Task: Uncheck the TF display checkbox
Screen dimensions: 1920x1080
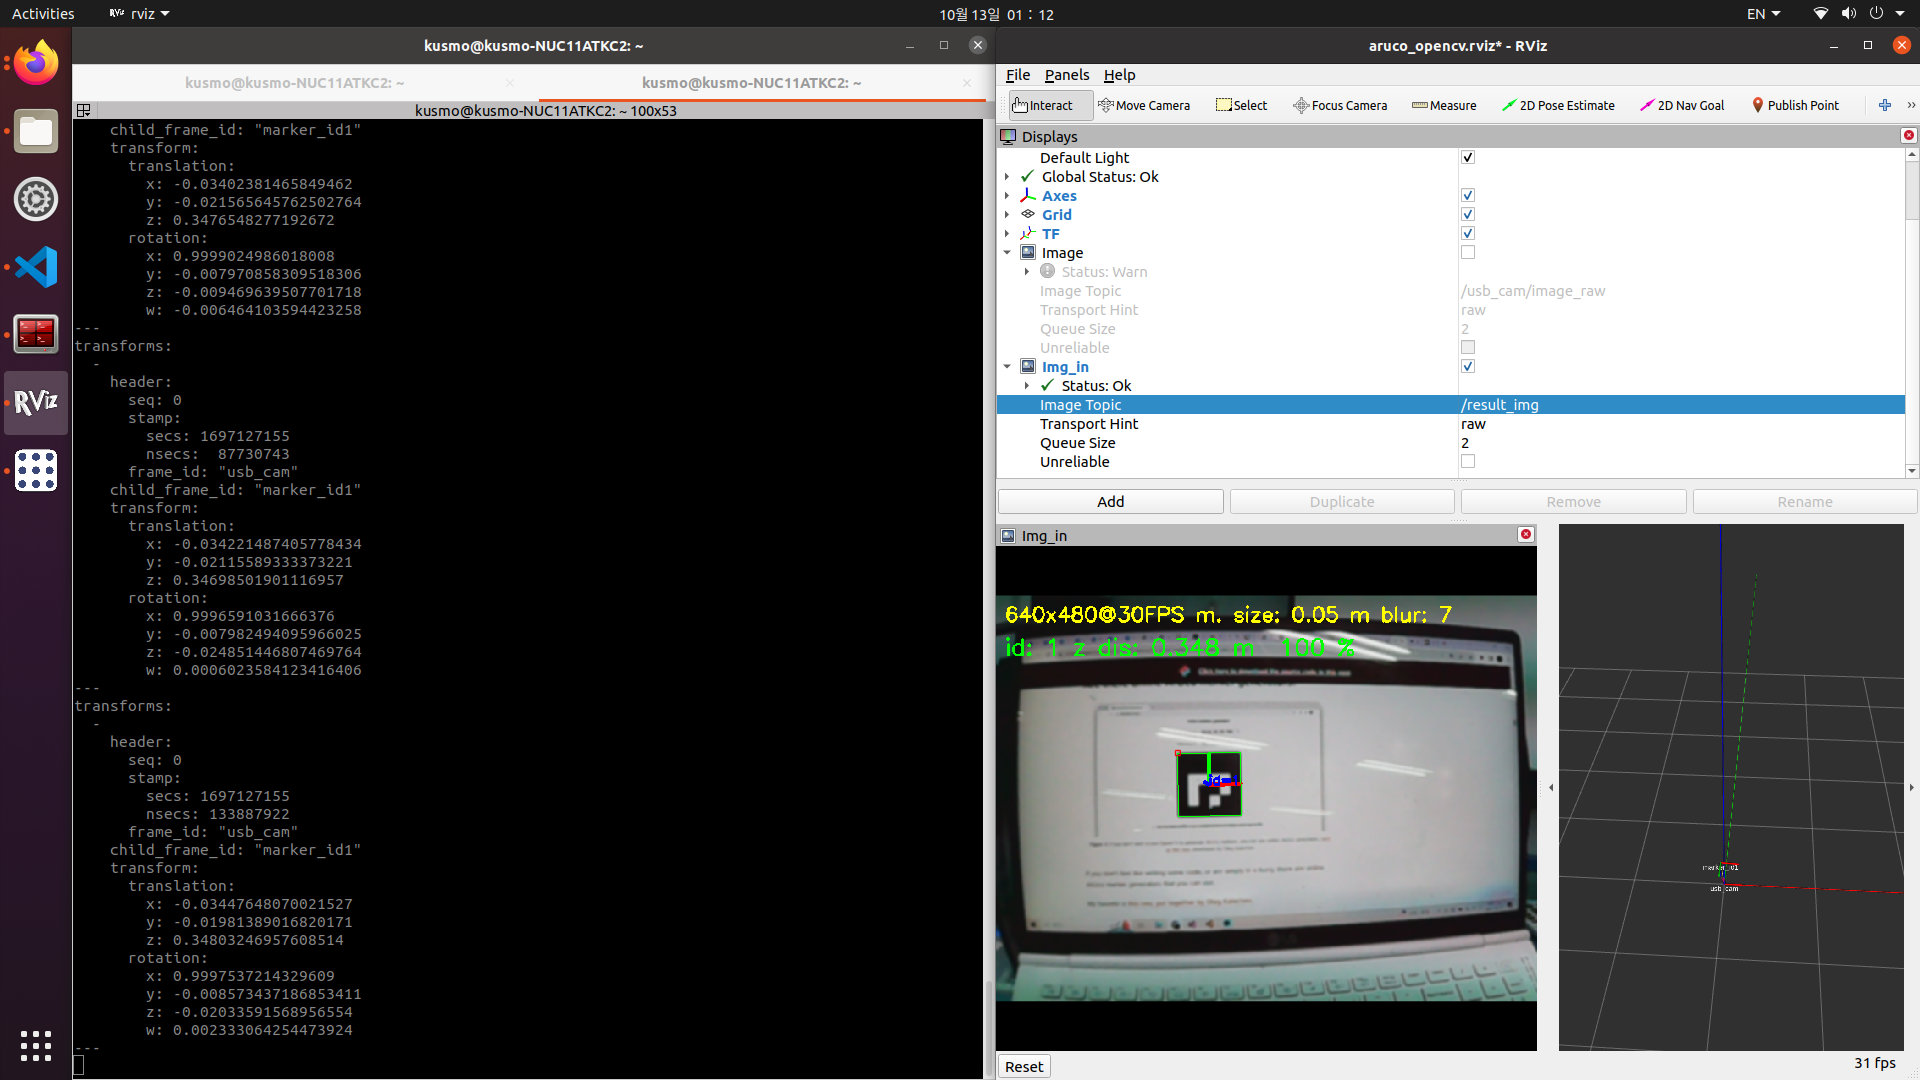Action: click(x=1467, y=234)
